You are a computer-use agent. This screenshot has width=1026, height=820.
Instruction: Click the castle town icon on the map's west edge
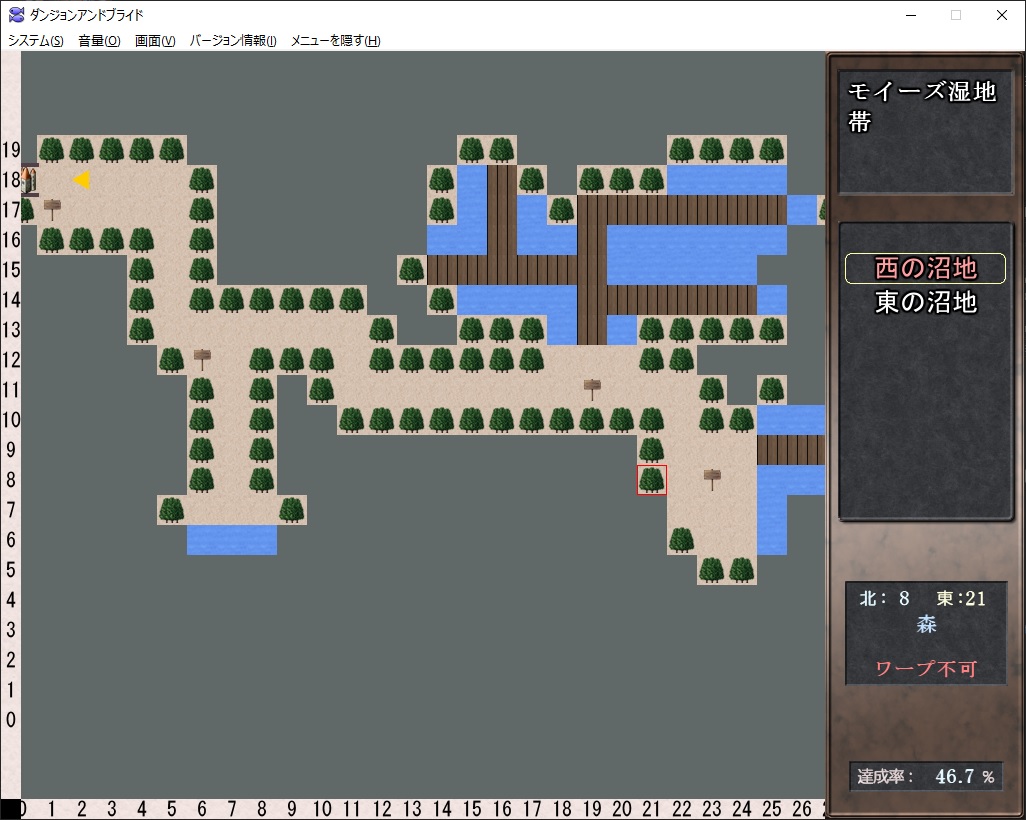pos(29,180)
